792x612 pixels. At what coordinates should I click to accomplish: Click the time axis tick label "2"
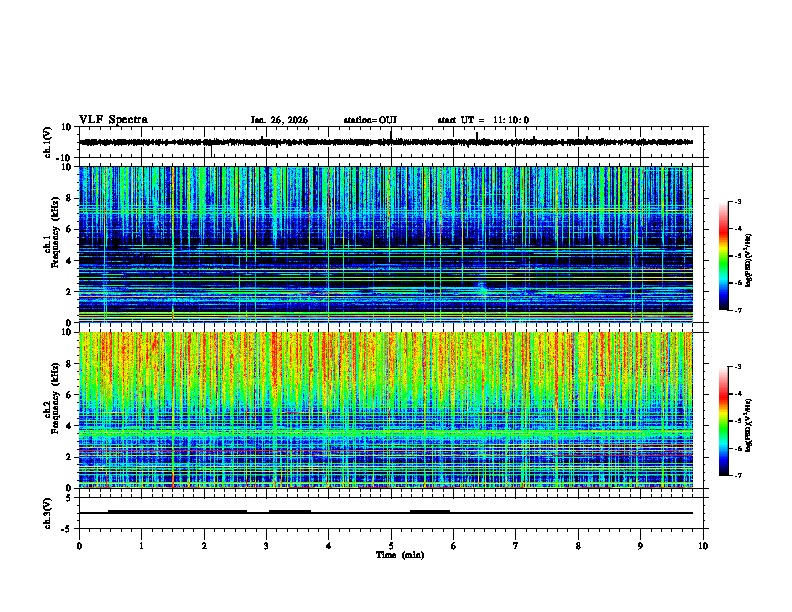pos(204,546)
